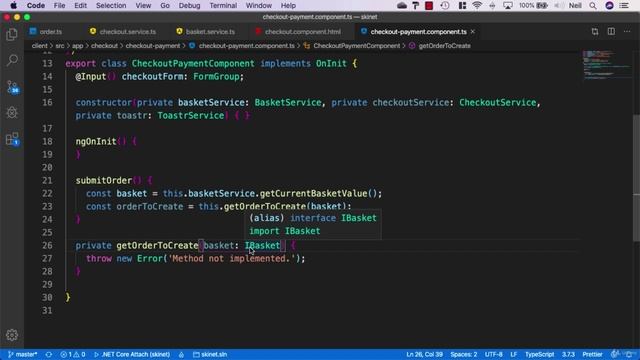Click the IBasket type on line 26
This screenshot has width=640, height=360.
(x=262, y=245)
